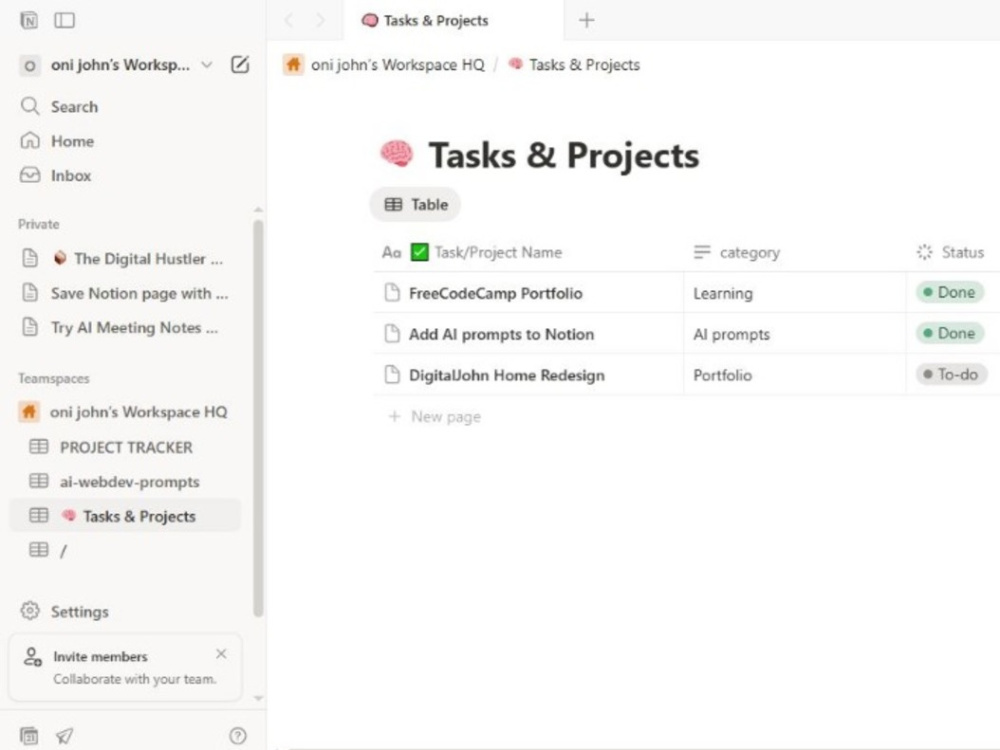Expand oni john's Workspace switcher chevron
Viewport: 1000px width, 750px height.
pyautogui.click(x=207, y=64)
